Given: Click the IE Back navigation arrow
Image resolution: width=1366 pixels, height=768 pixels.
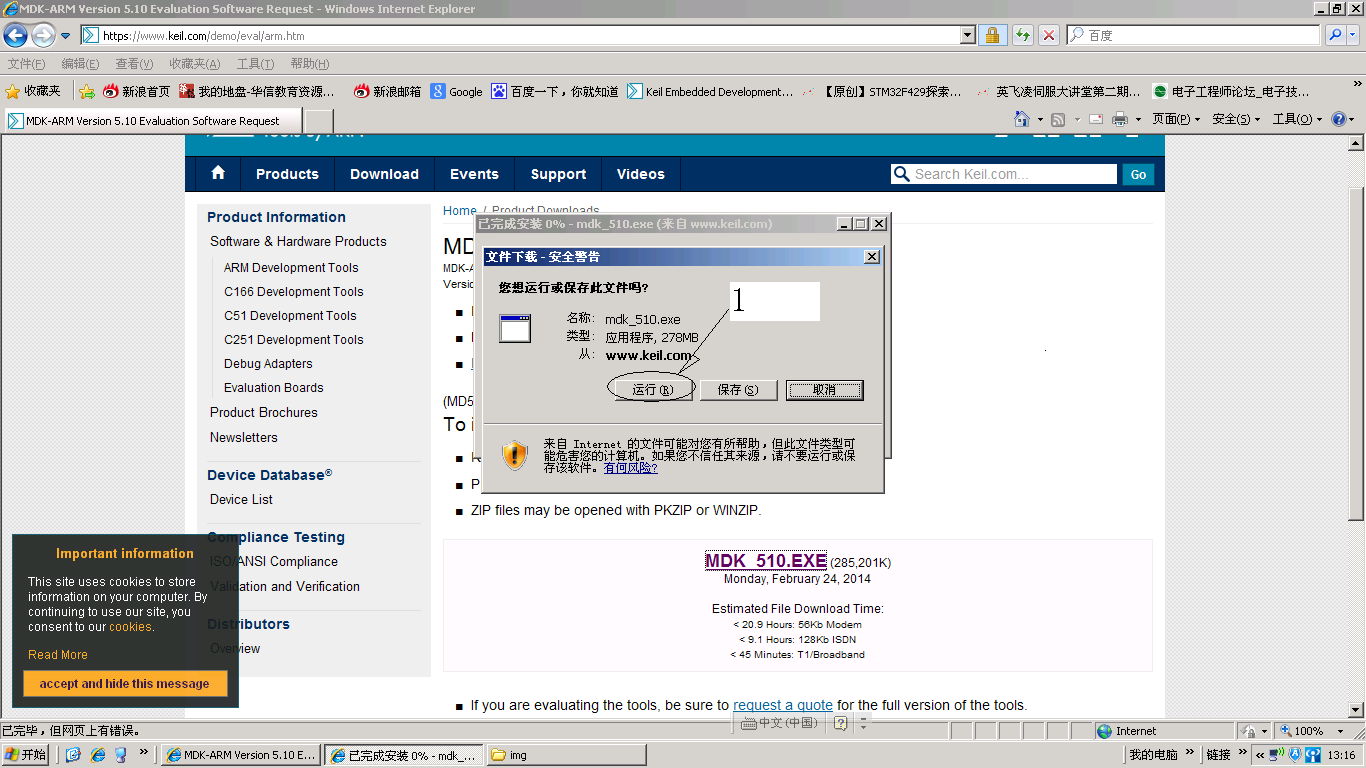Looking at the screenshot, I should 15,36.
